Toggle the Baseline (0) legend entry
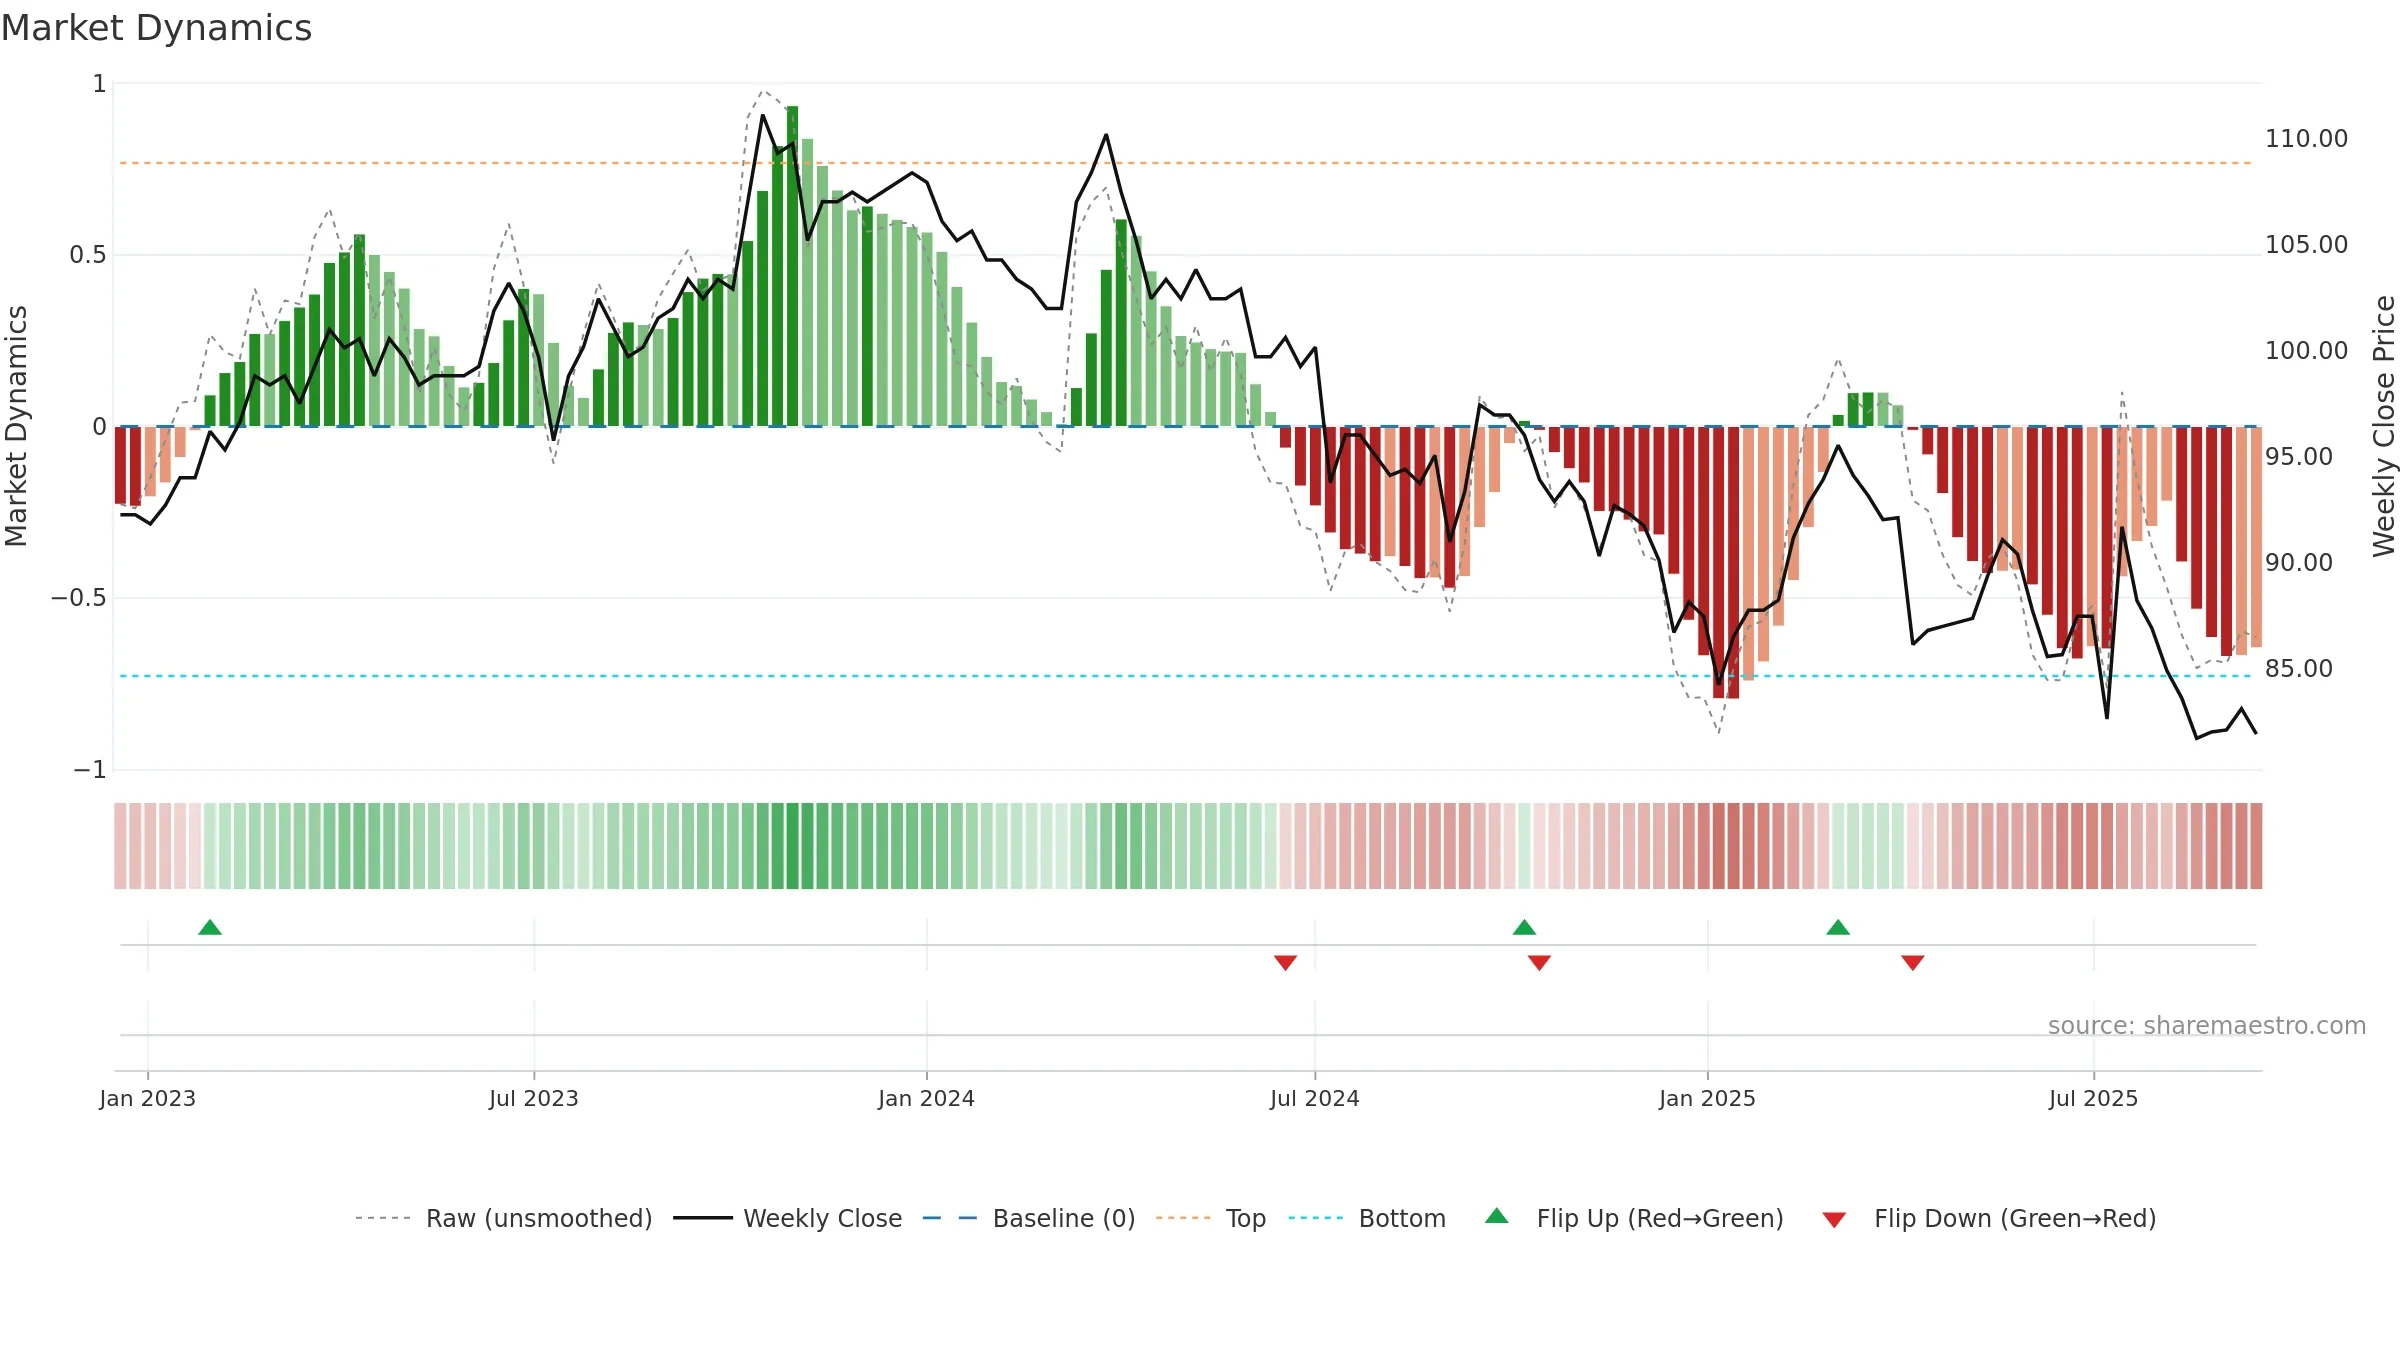2400x1350 pixels. 1029,1218
